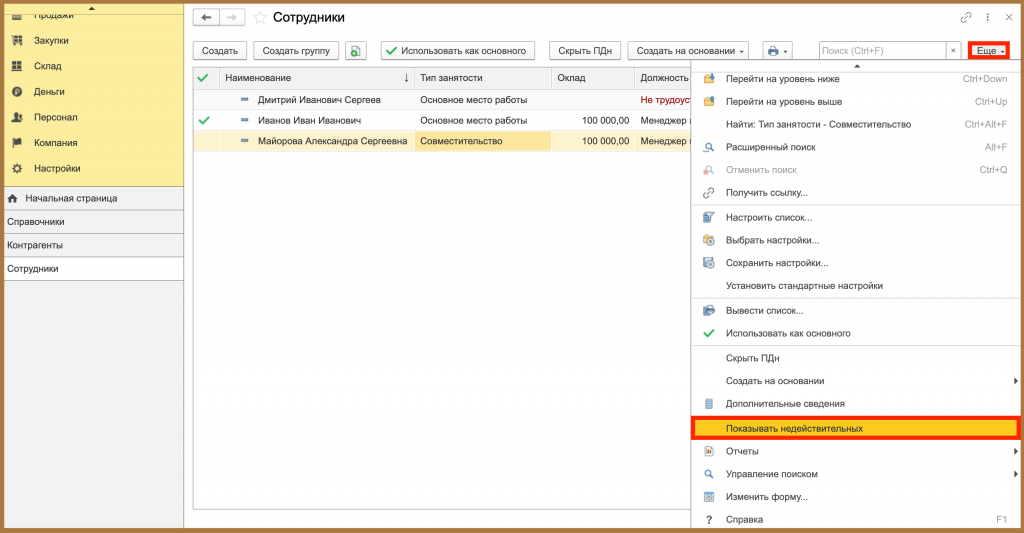The width and height of the screenshot is (1024, 533).
Task: Open the Сотрудники tab in the sidebar
Action: [x=93, y=269]
